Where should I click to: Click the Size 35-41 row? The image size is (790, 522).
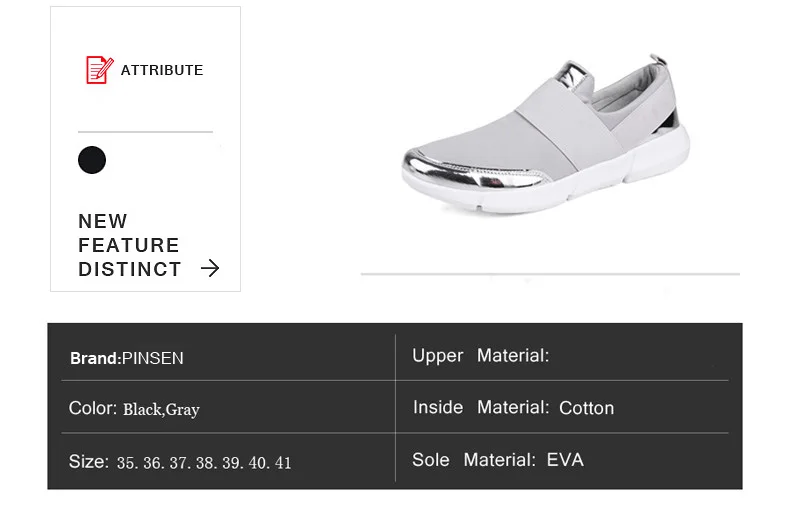tap(180, 462)
